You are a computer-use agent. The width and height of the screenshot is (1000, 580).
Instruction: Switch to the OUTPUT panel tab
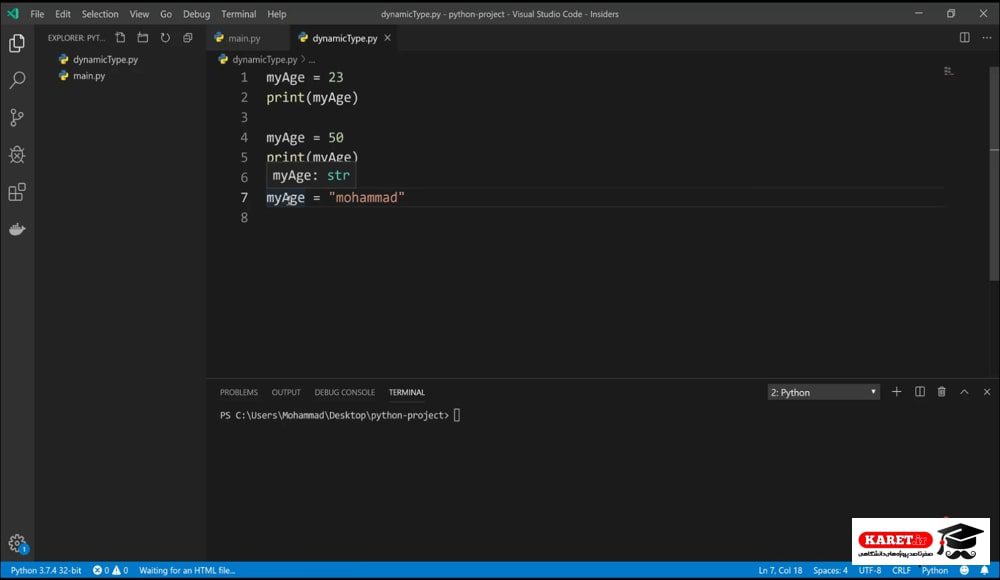286,392
